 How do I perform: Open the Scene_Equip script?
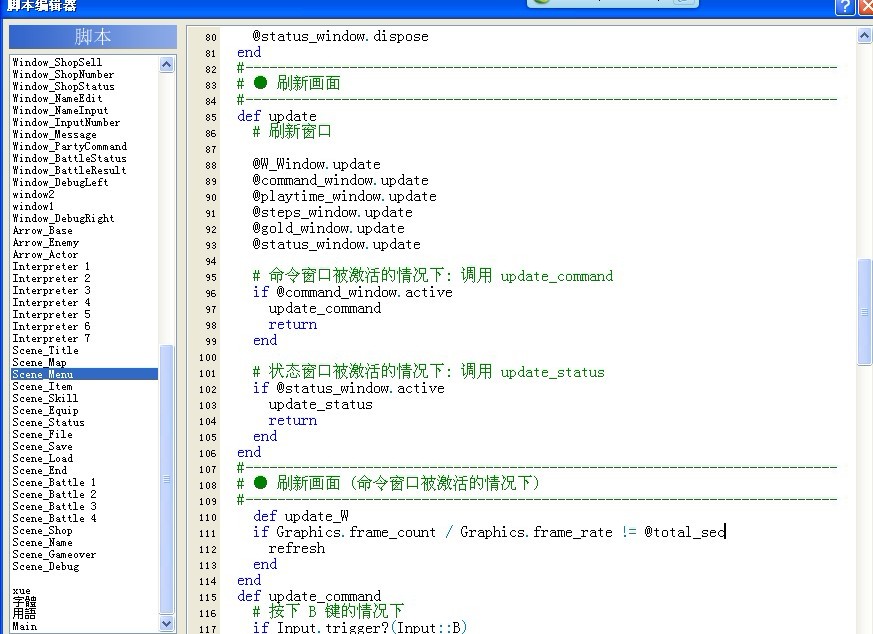[x=45, y=411]
